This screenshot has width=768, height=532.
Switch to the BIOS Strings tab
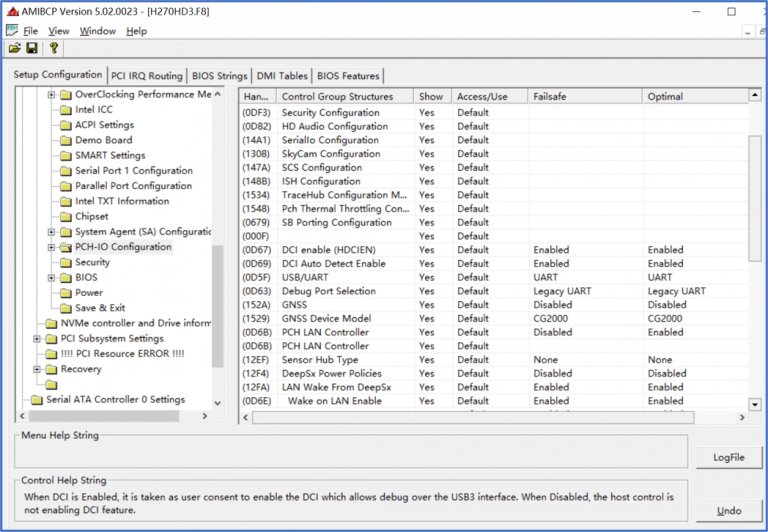[220, 76]
